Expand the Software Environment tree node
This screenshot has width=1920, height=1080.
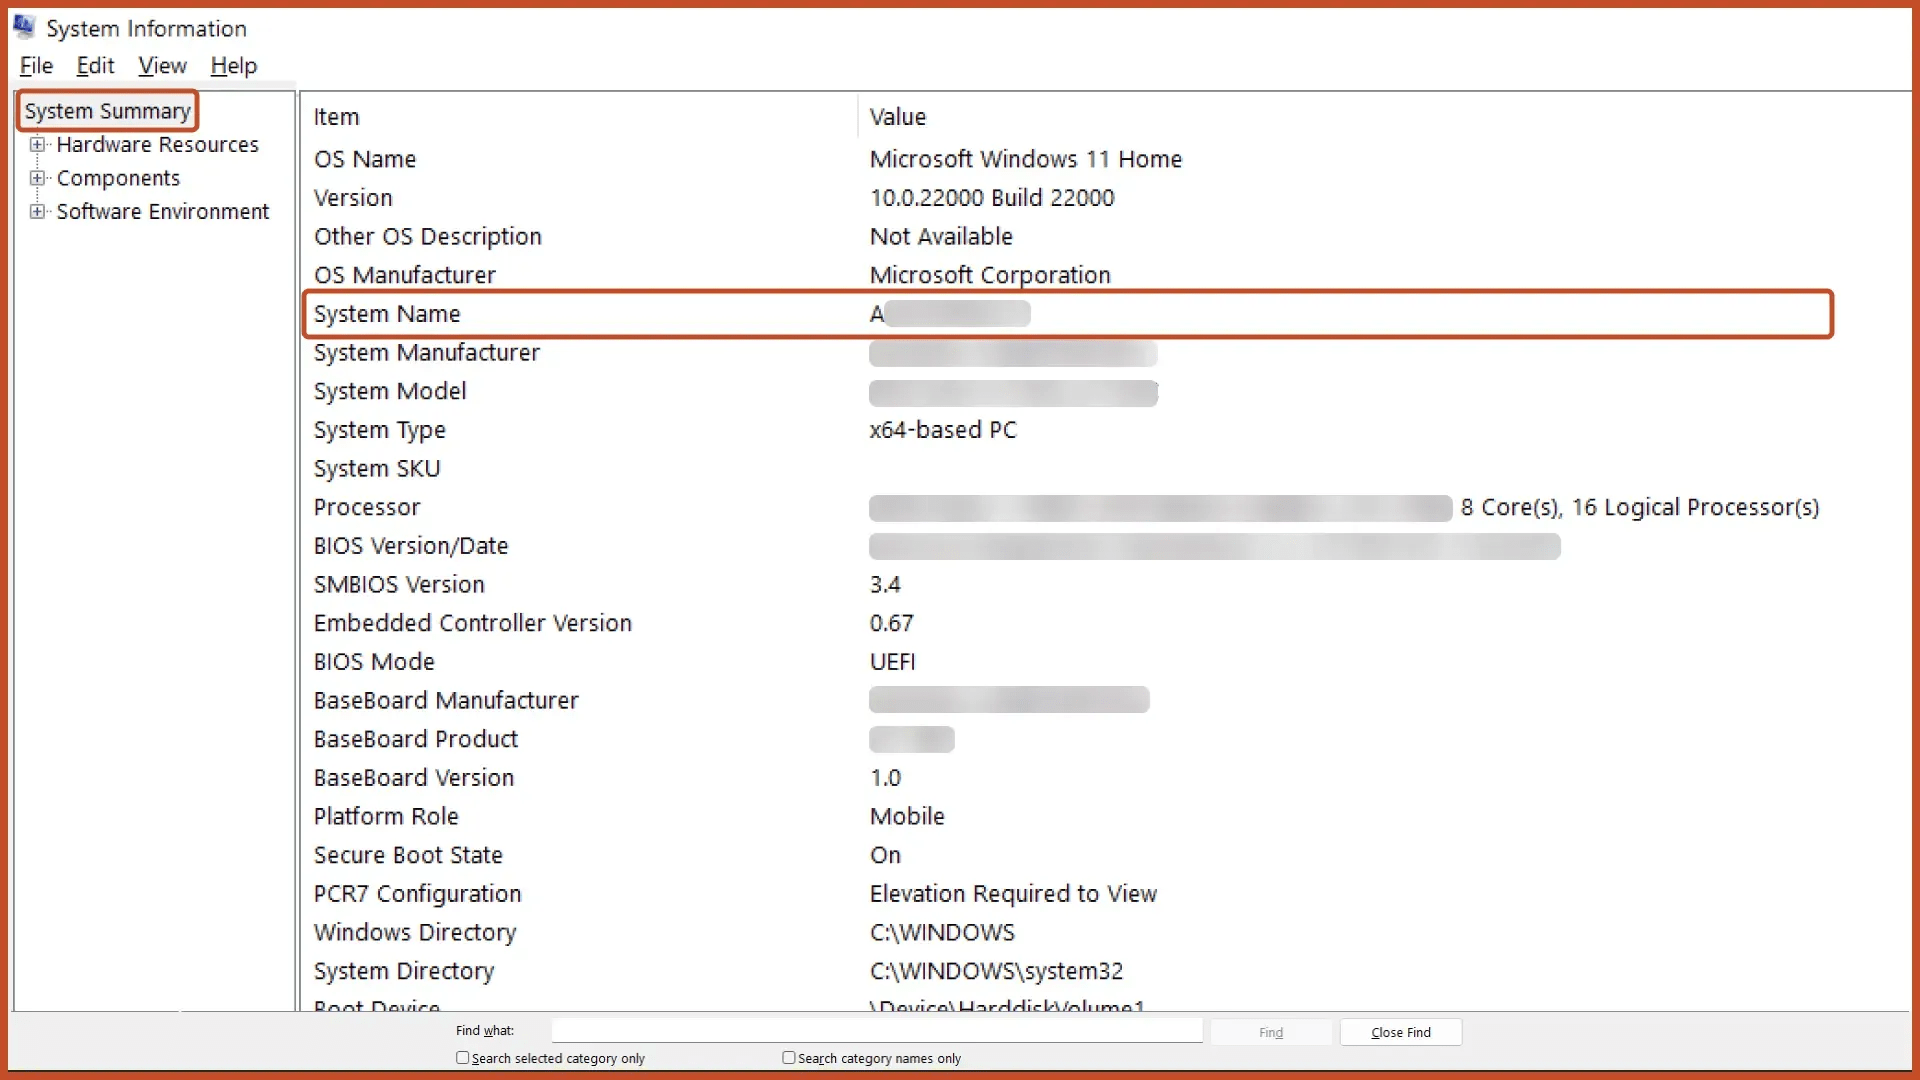pos(37,212)
